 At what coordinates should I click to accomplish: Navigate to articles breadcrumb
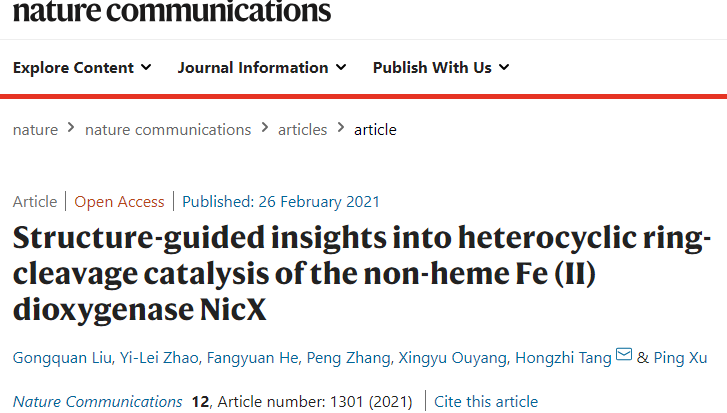302,129
